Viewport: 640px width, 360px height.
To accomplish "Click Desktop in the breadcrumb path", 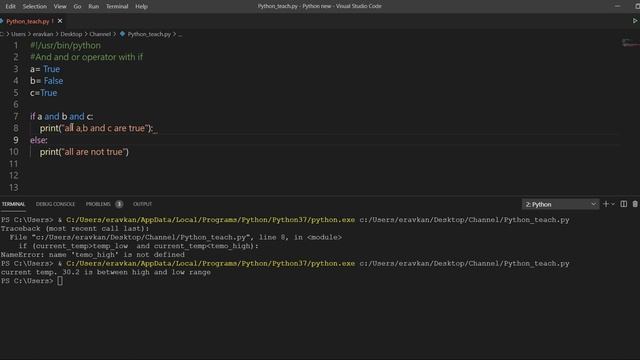I will 71,34.
